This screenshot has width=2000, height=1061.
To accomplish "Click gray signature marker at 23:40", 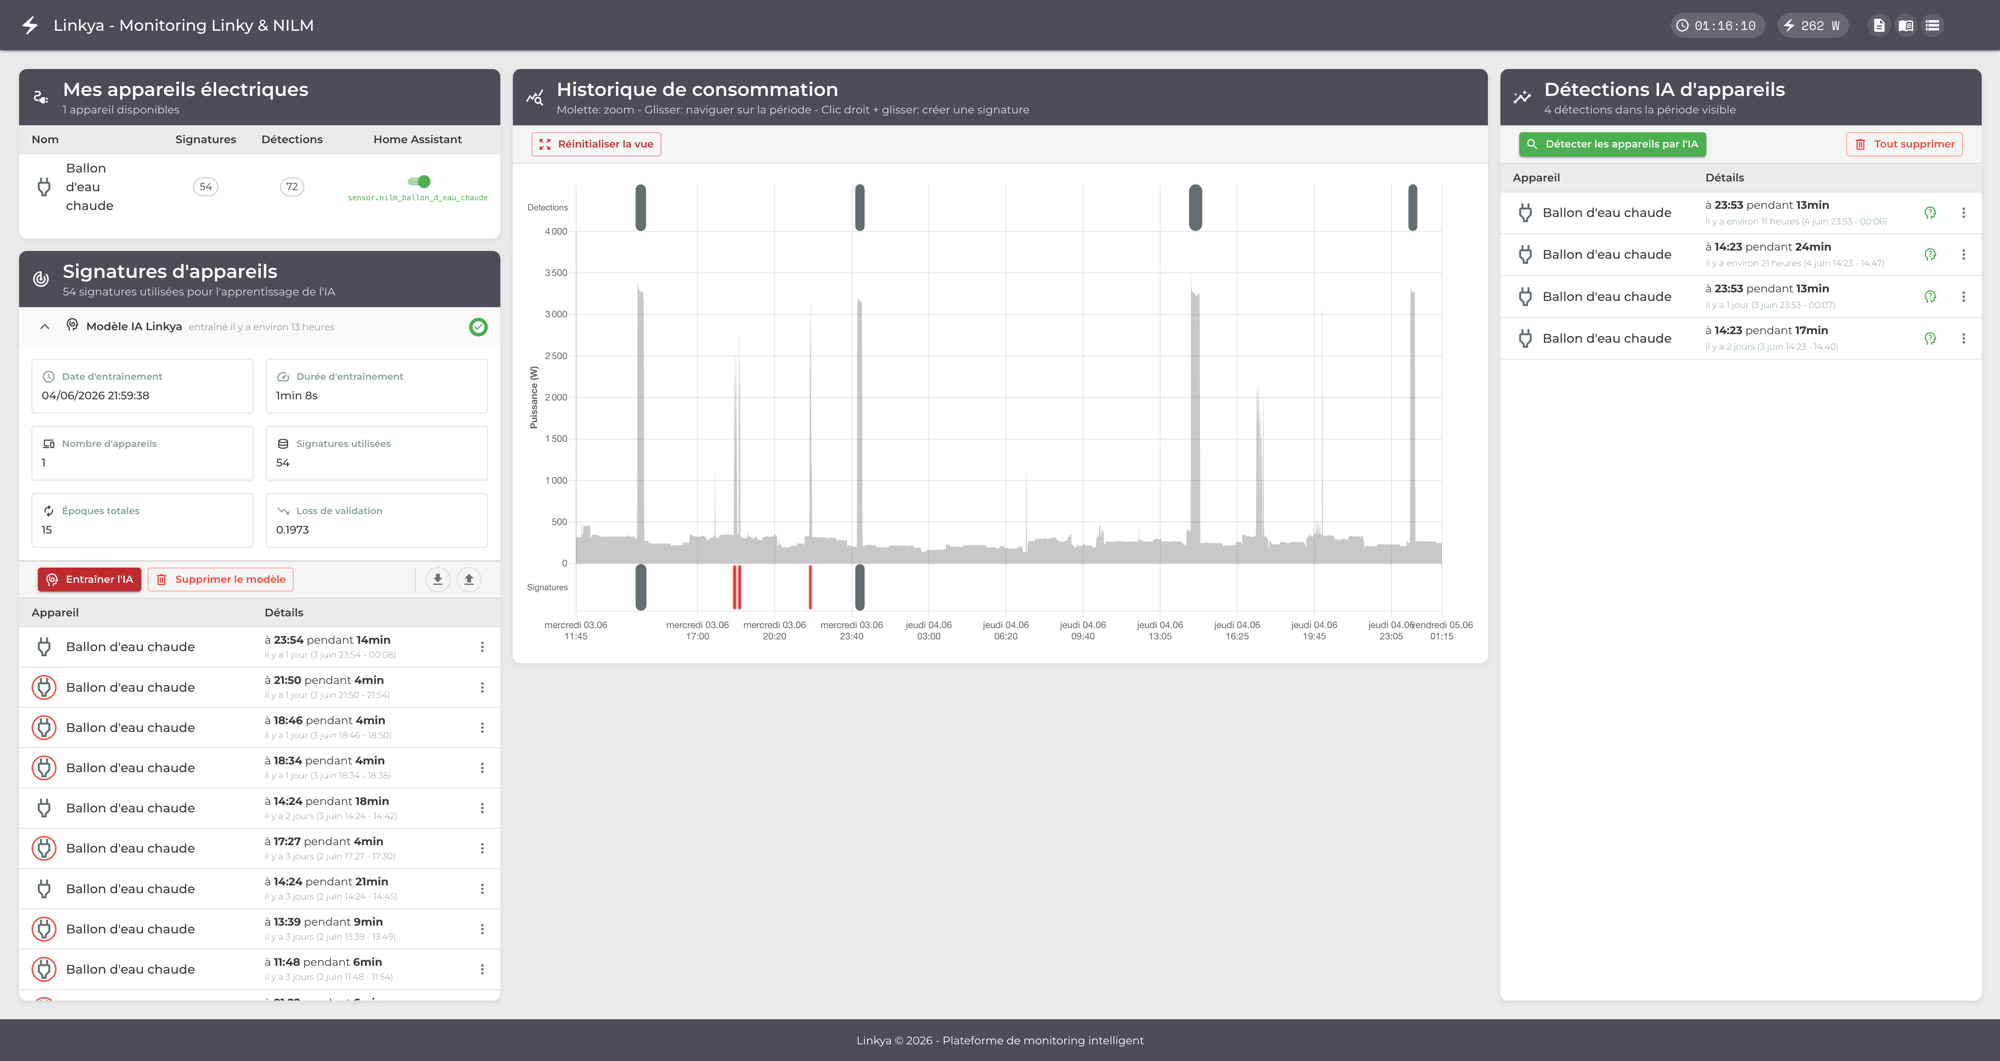I will point(860,587).
